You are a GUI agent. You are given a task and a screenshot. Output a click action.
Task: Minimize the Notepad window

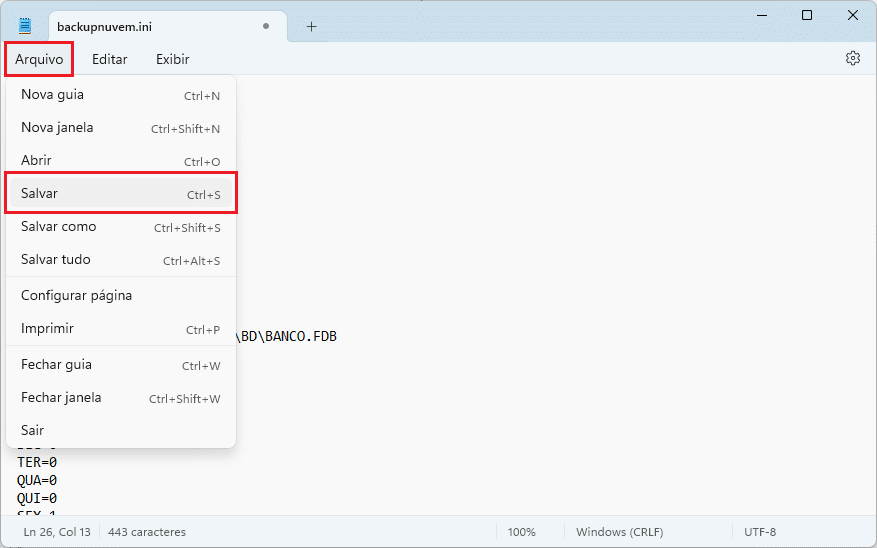coord(761,15)
